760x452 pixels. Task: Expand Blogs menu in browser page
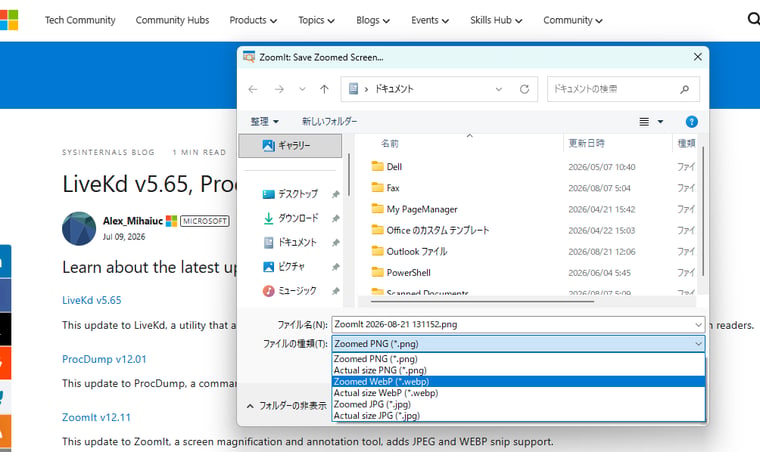pyautogui.click(x=373, y=20)
